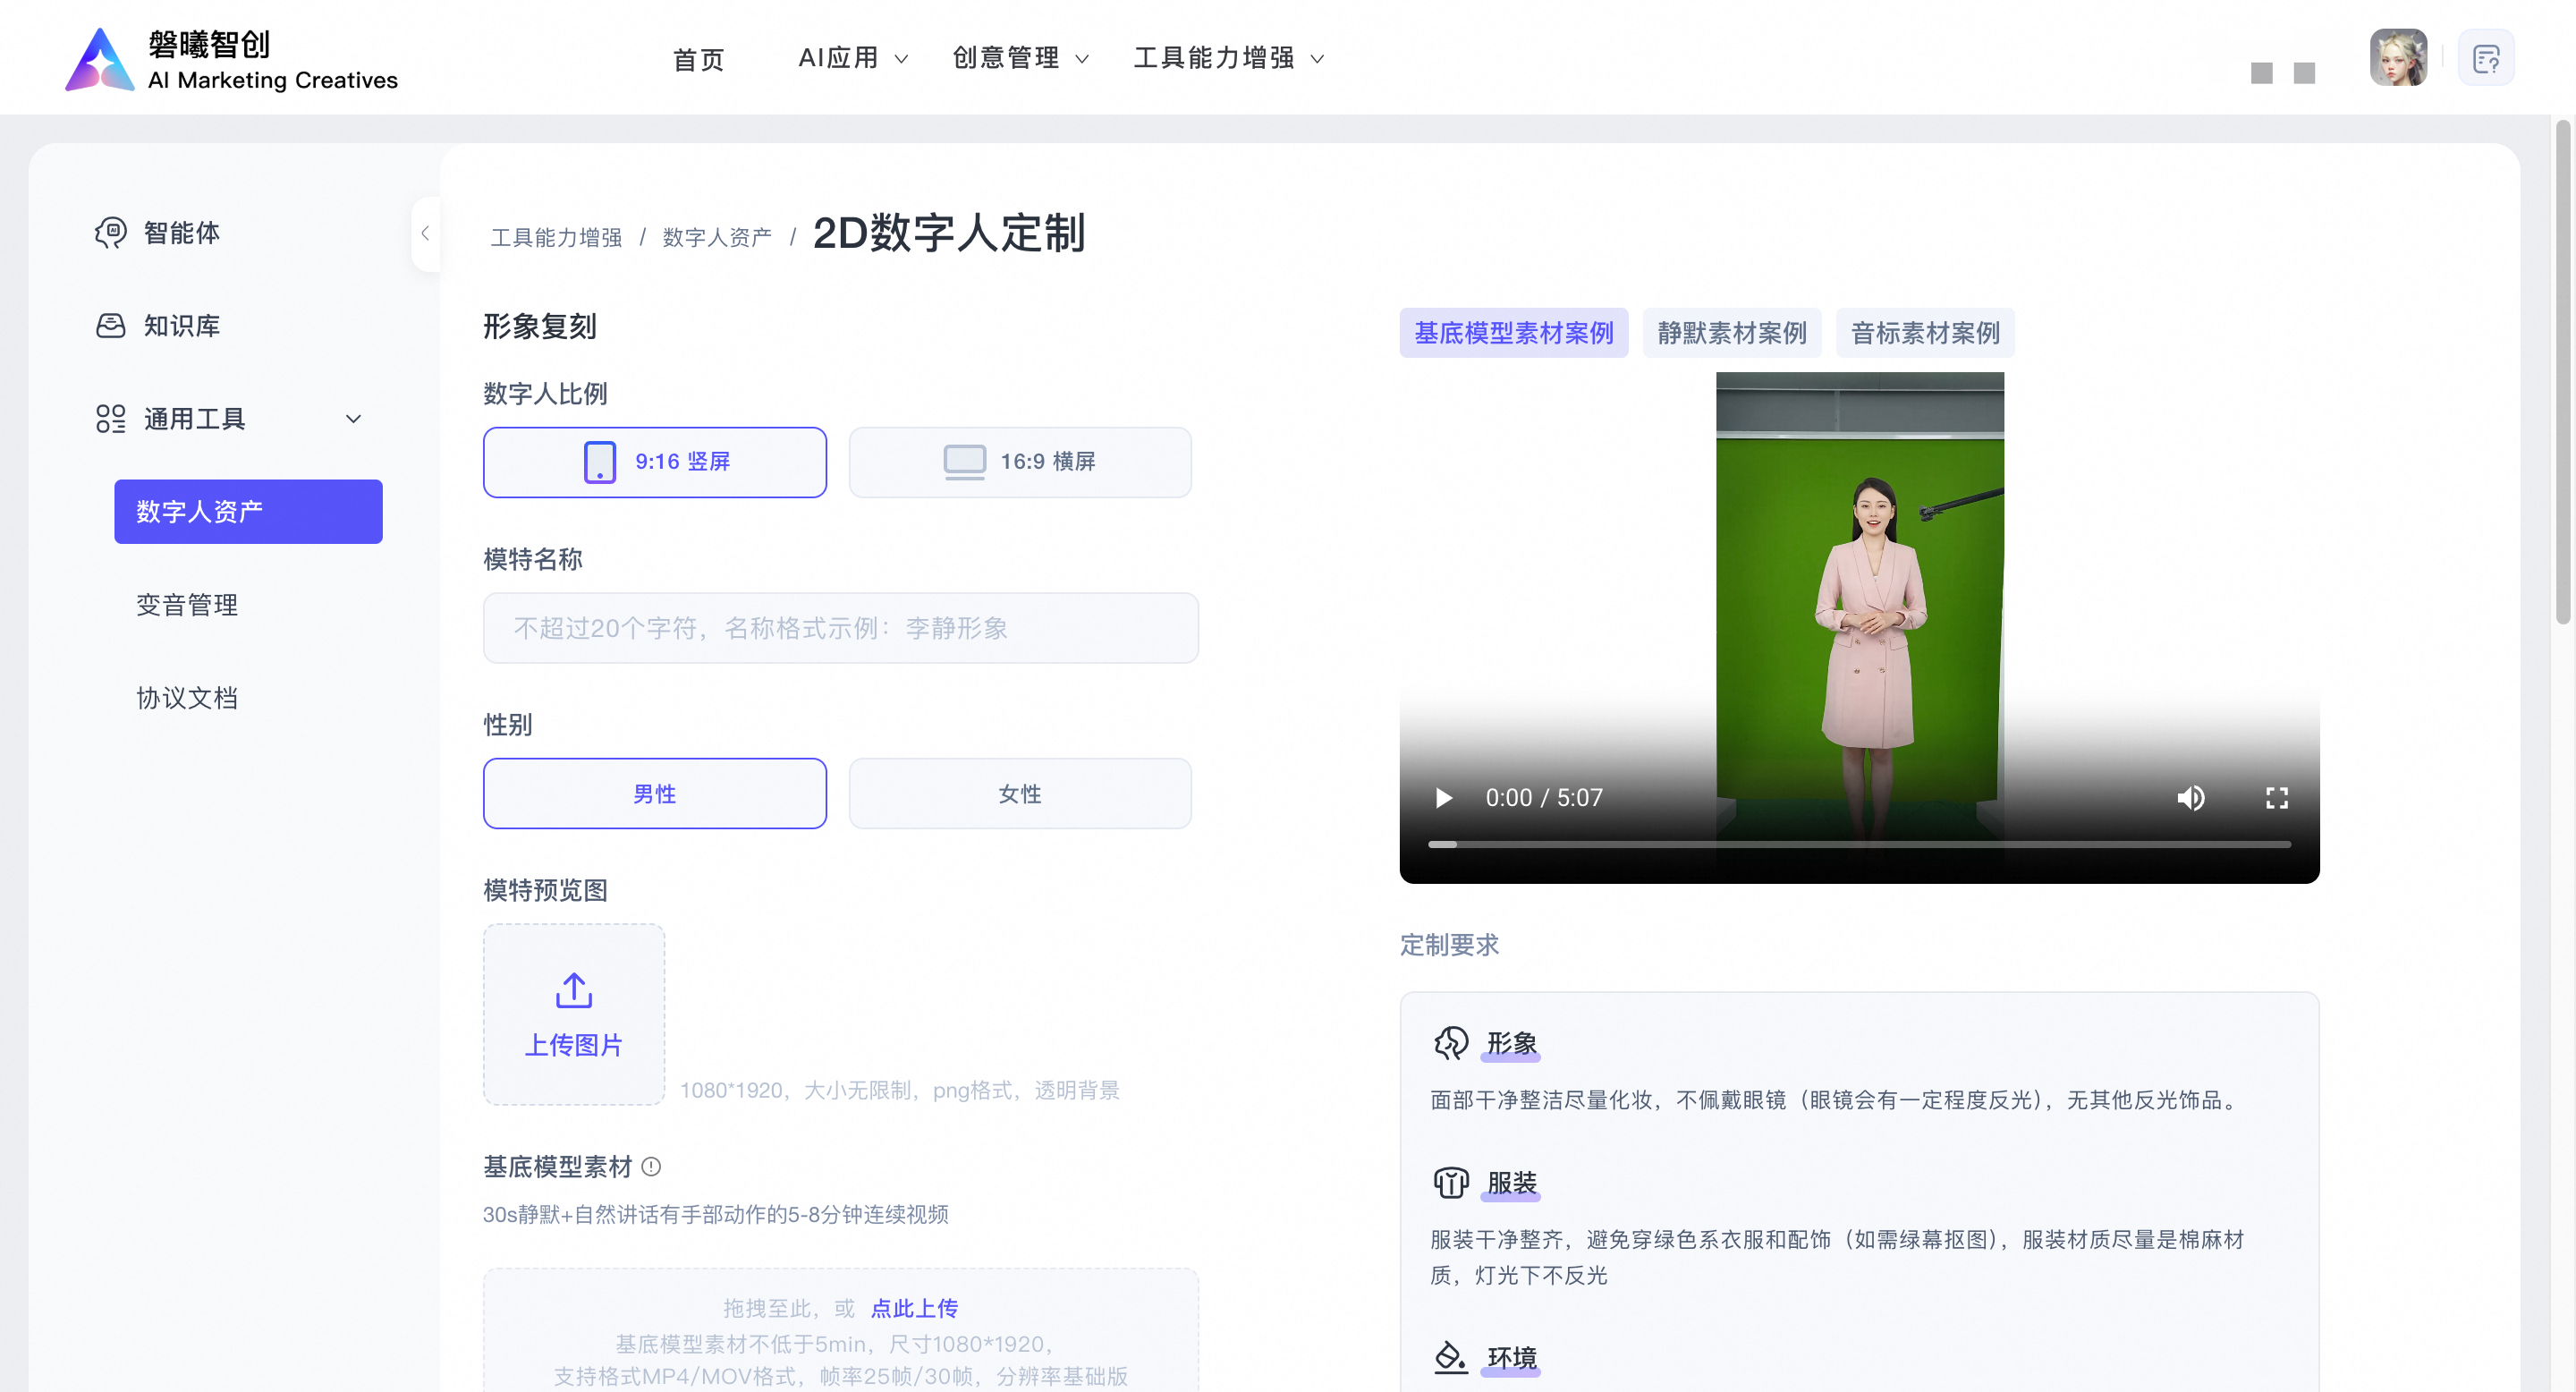Open 协议文档 in the sidebar
This screenshot has height=1392, width=2576.
pyautogui.click(x=187, y=698)
